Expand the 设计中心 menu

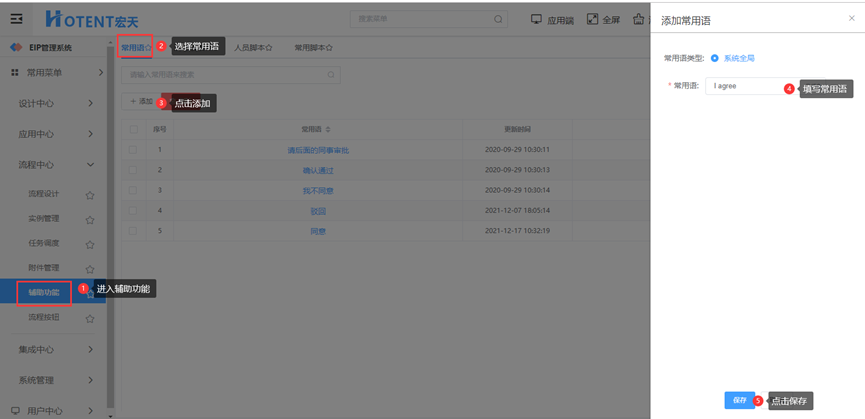[x=90, y=103]
